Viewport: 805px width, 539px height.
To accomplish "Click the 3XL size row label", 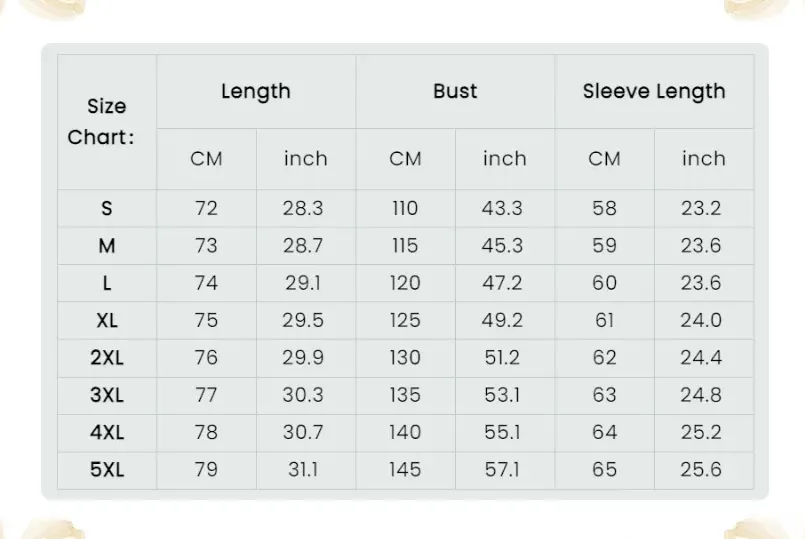I will coord(107,395).
